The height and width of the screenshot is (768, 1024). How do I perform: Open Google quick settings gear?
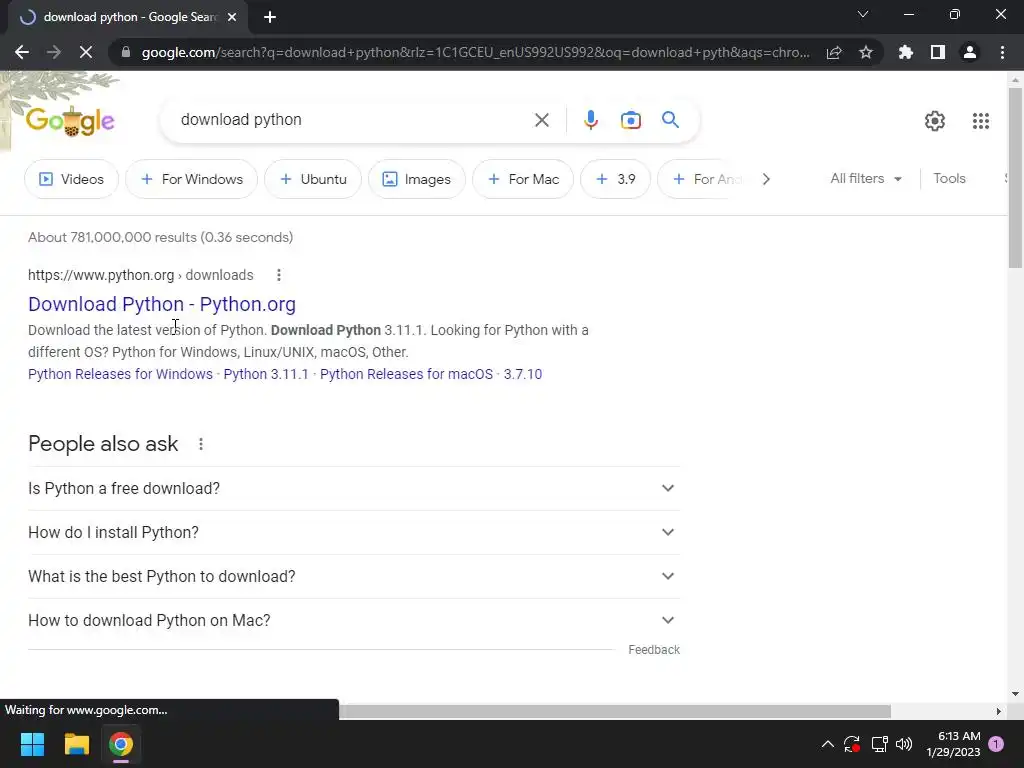click(935, 121)
